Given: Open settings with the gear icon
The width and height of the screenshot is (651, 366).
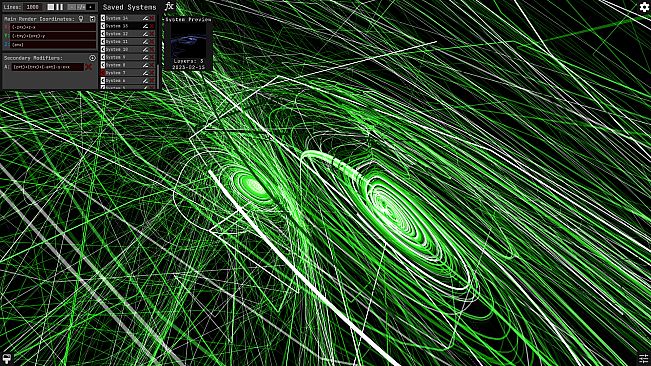Looking at the screenshot, I should pyautogui.click(x=644, y=7).
